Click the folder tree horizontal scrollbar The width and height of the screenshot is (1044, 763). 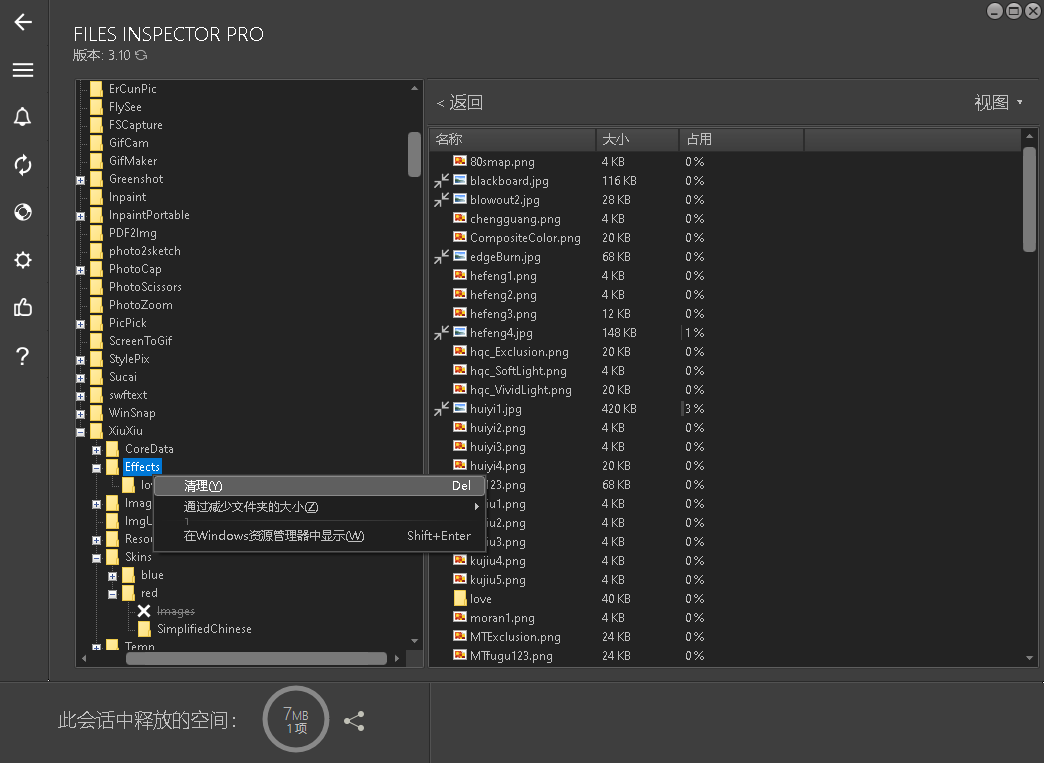(256, 658)
